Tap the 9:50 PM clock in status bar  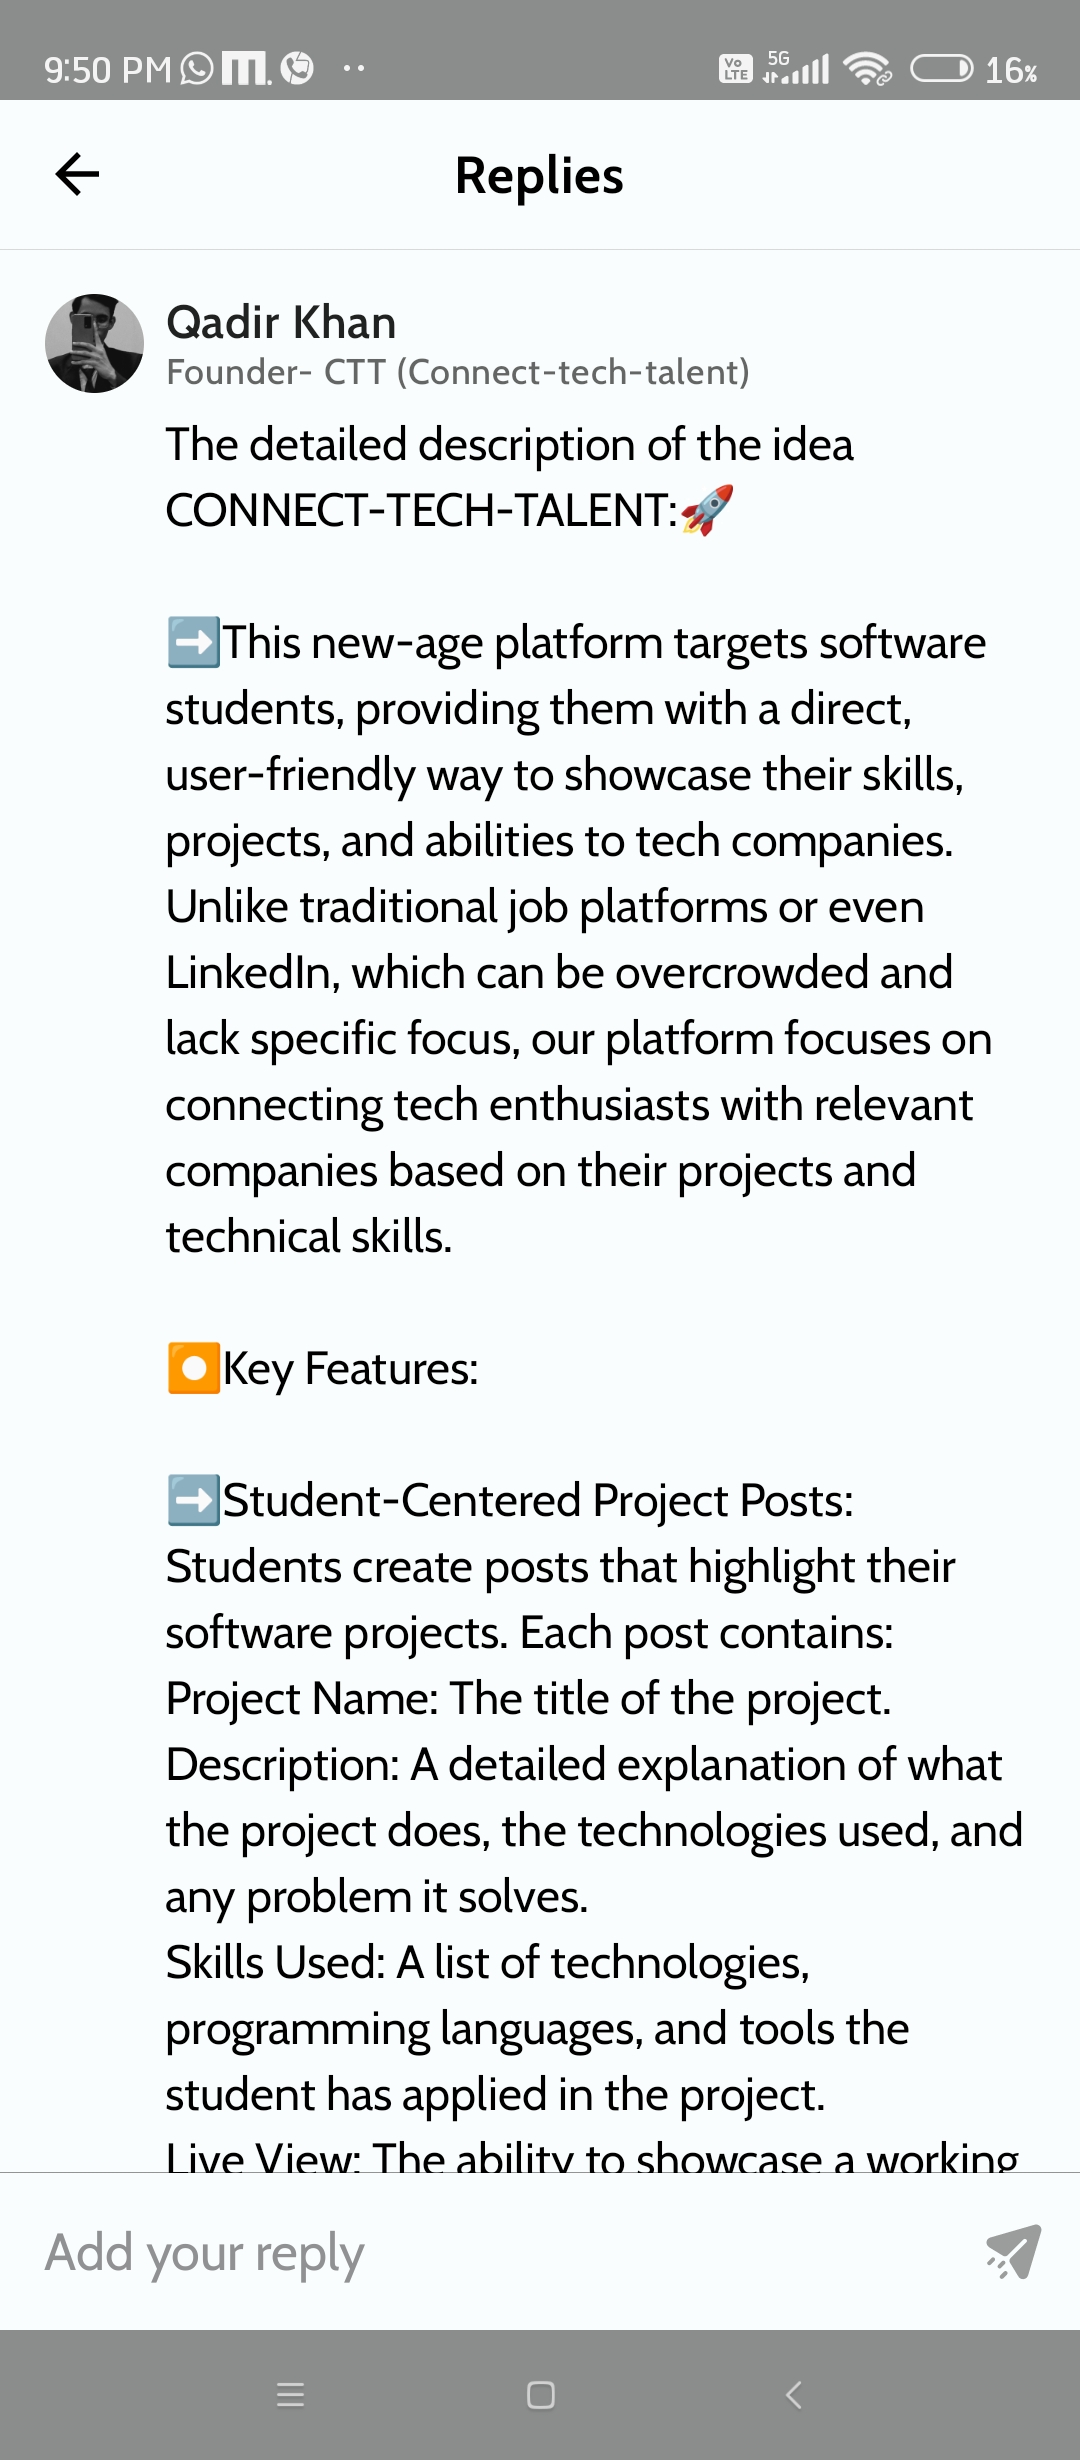[x=108, y=69]
